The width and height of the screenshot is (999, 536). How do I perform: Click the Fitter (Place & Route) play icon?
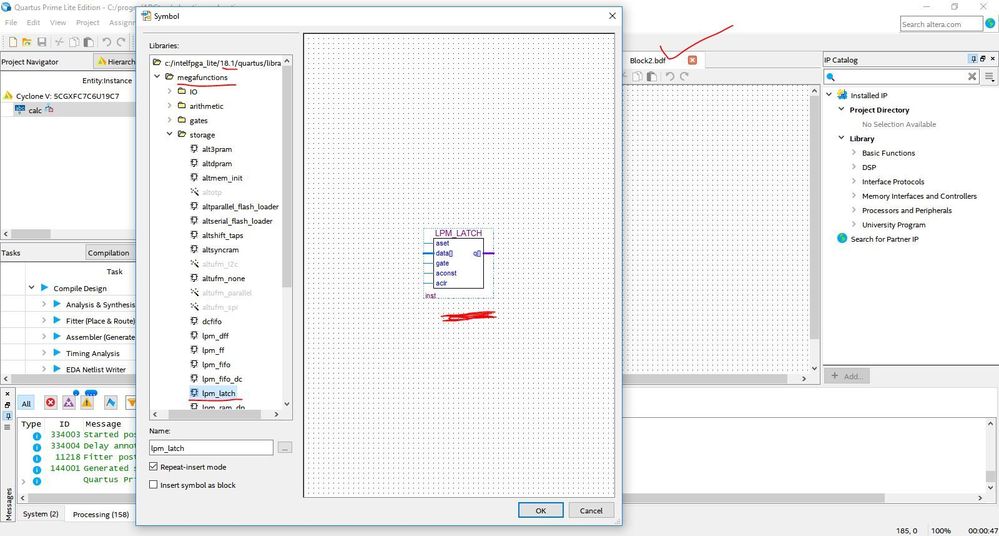(x=57, y=321)
